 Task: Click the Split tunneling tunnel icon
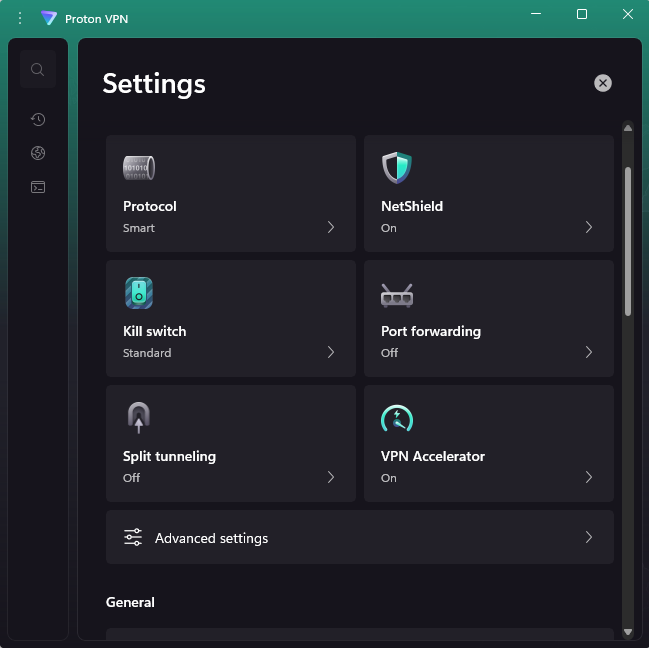139,417
